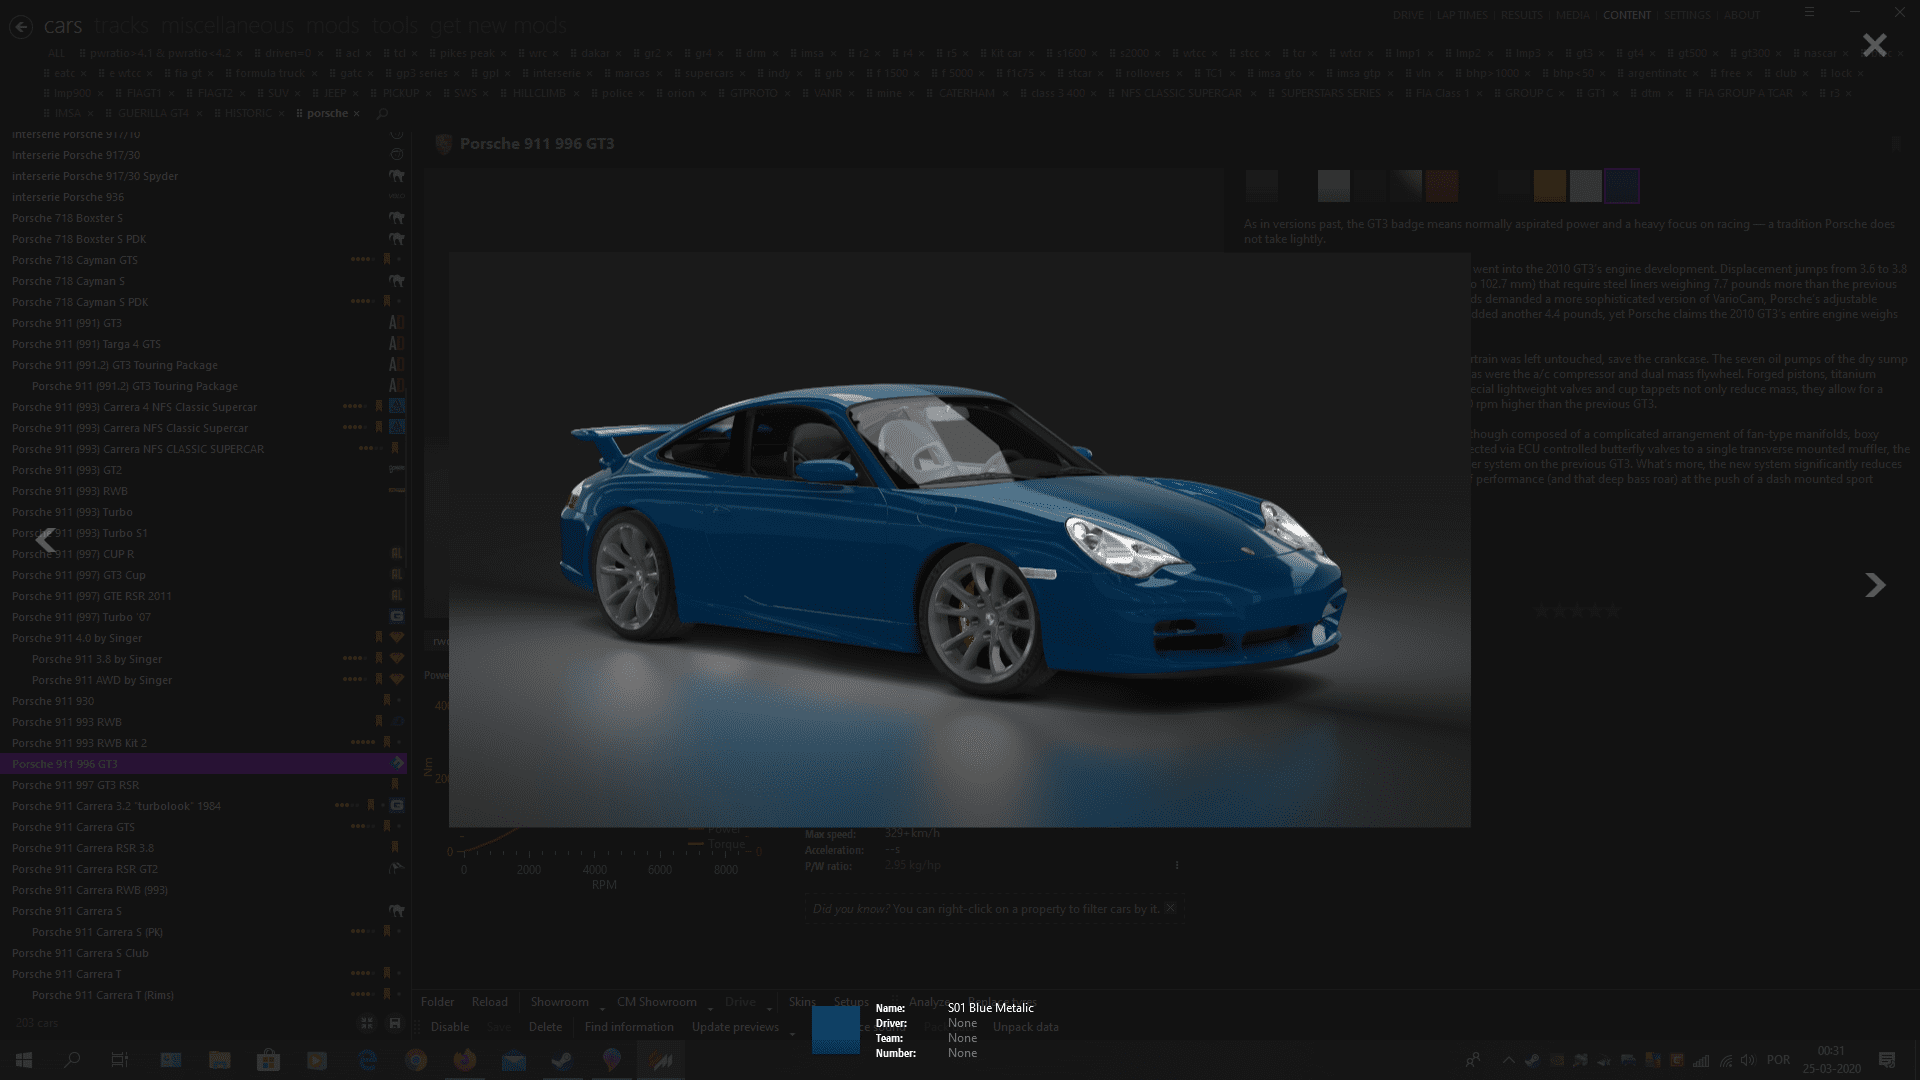Open the hamburger menu in title bar
This screenshot has height=1080, width=1920.
point(1809,12)
